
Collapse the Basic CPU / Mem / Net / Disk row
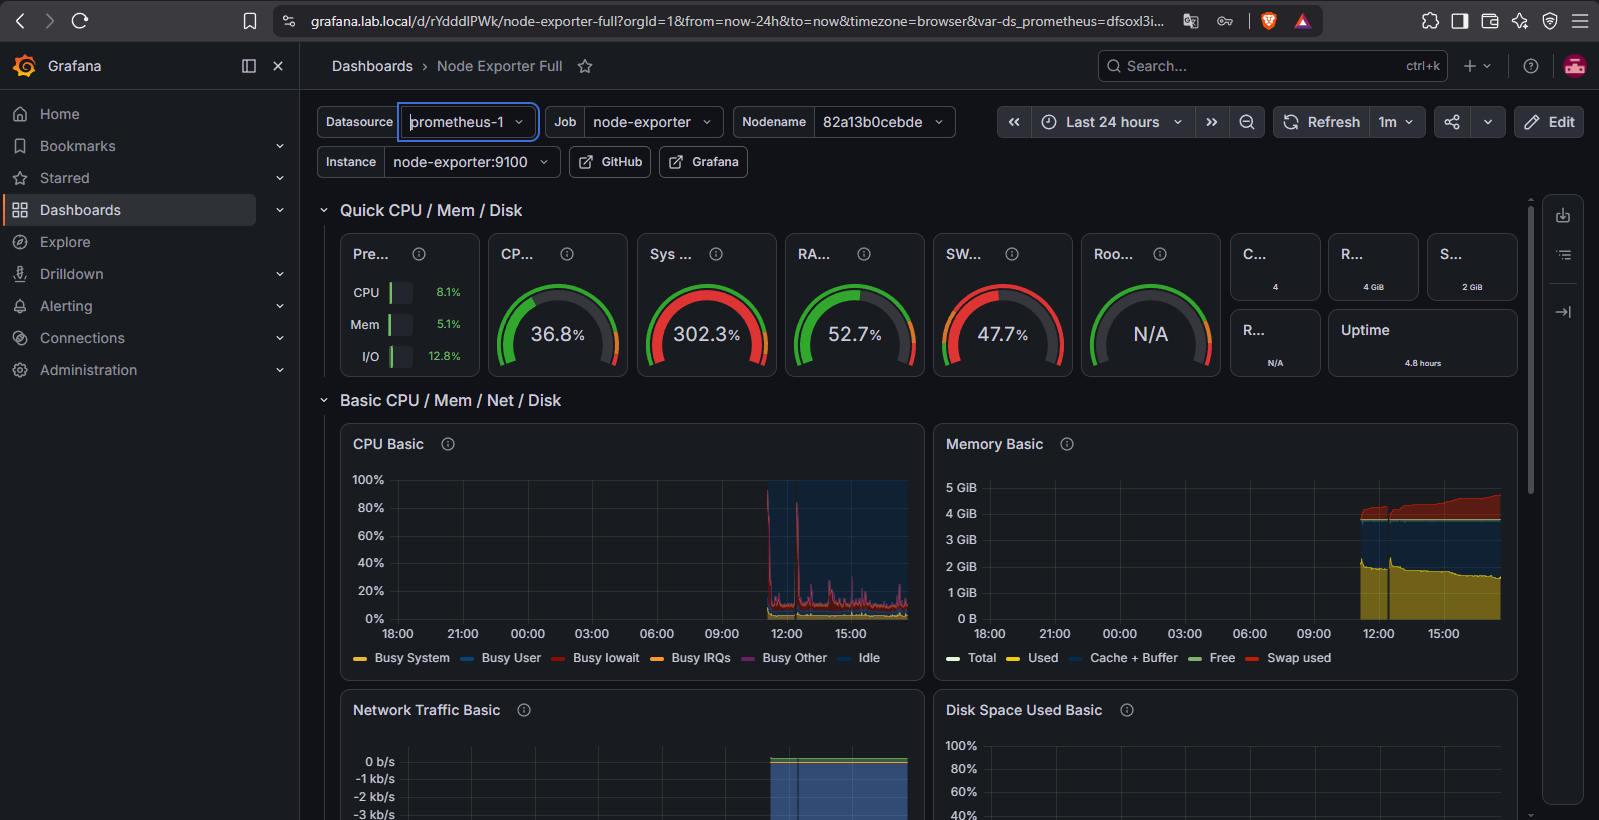coord(324,400)
